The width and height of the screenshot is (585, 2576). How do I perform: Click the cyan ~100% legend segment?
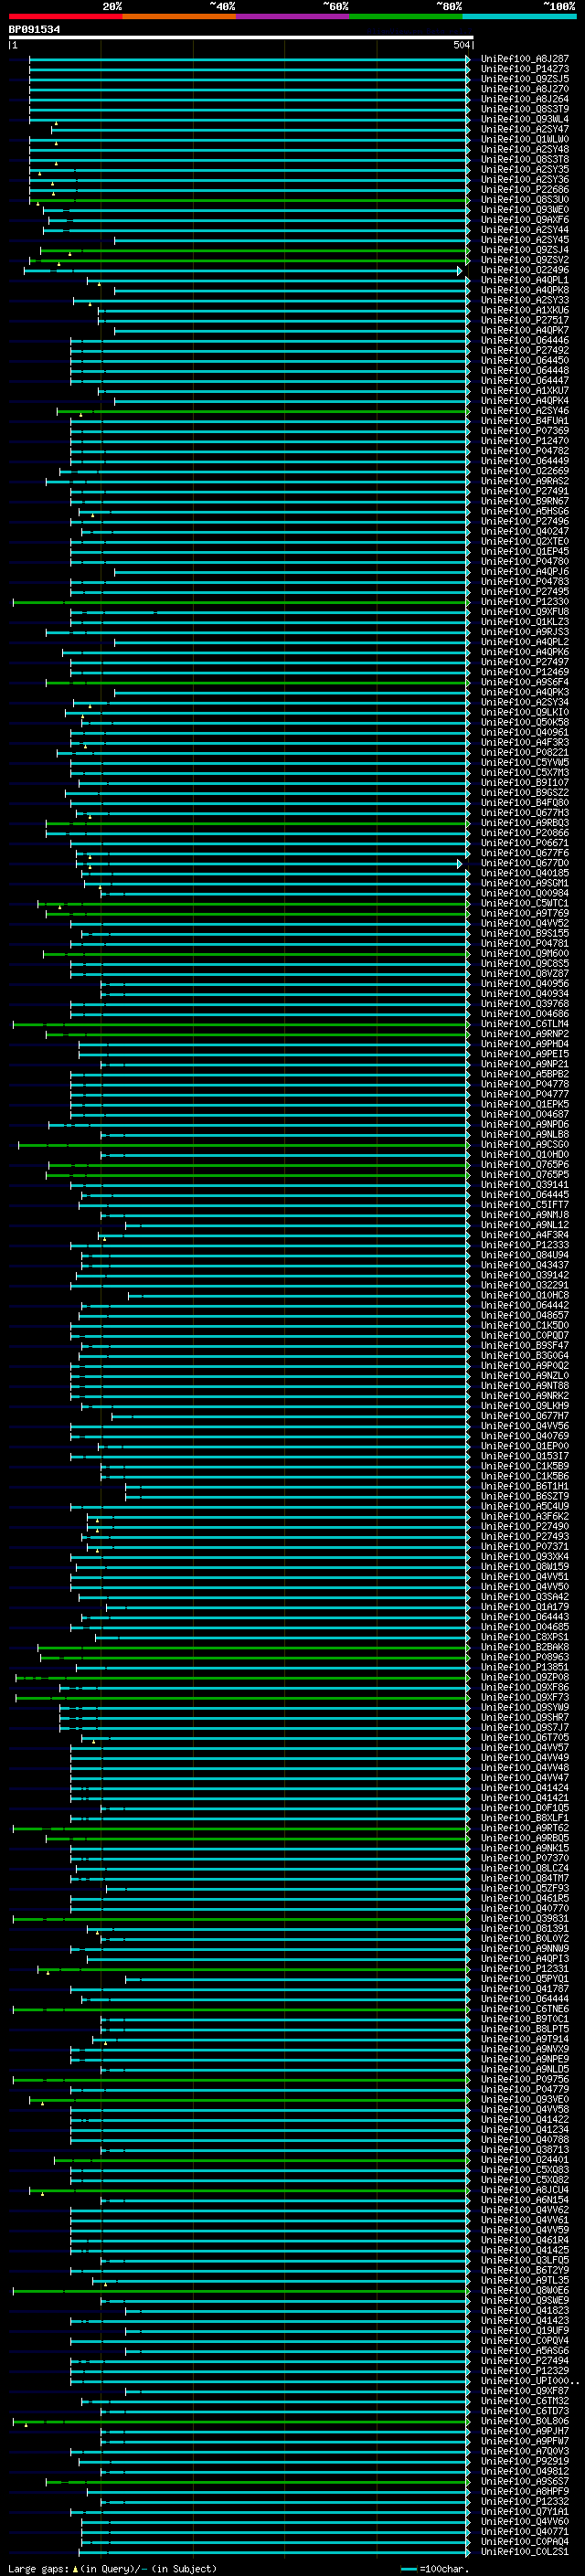(519, 16)
